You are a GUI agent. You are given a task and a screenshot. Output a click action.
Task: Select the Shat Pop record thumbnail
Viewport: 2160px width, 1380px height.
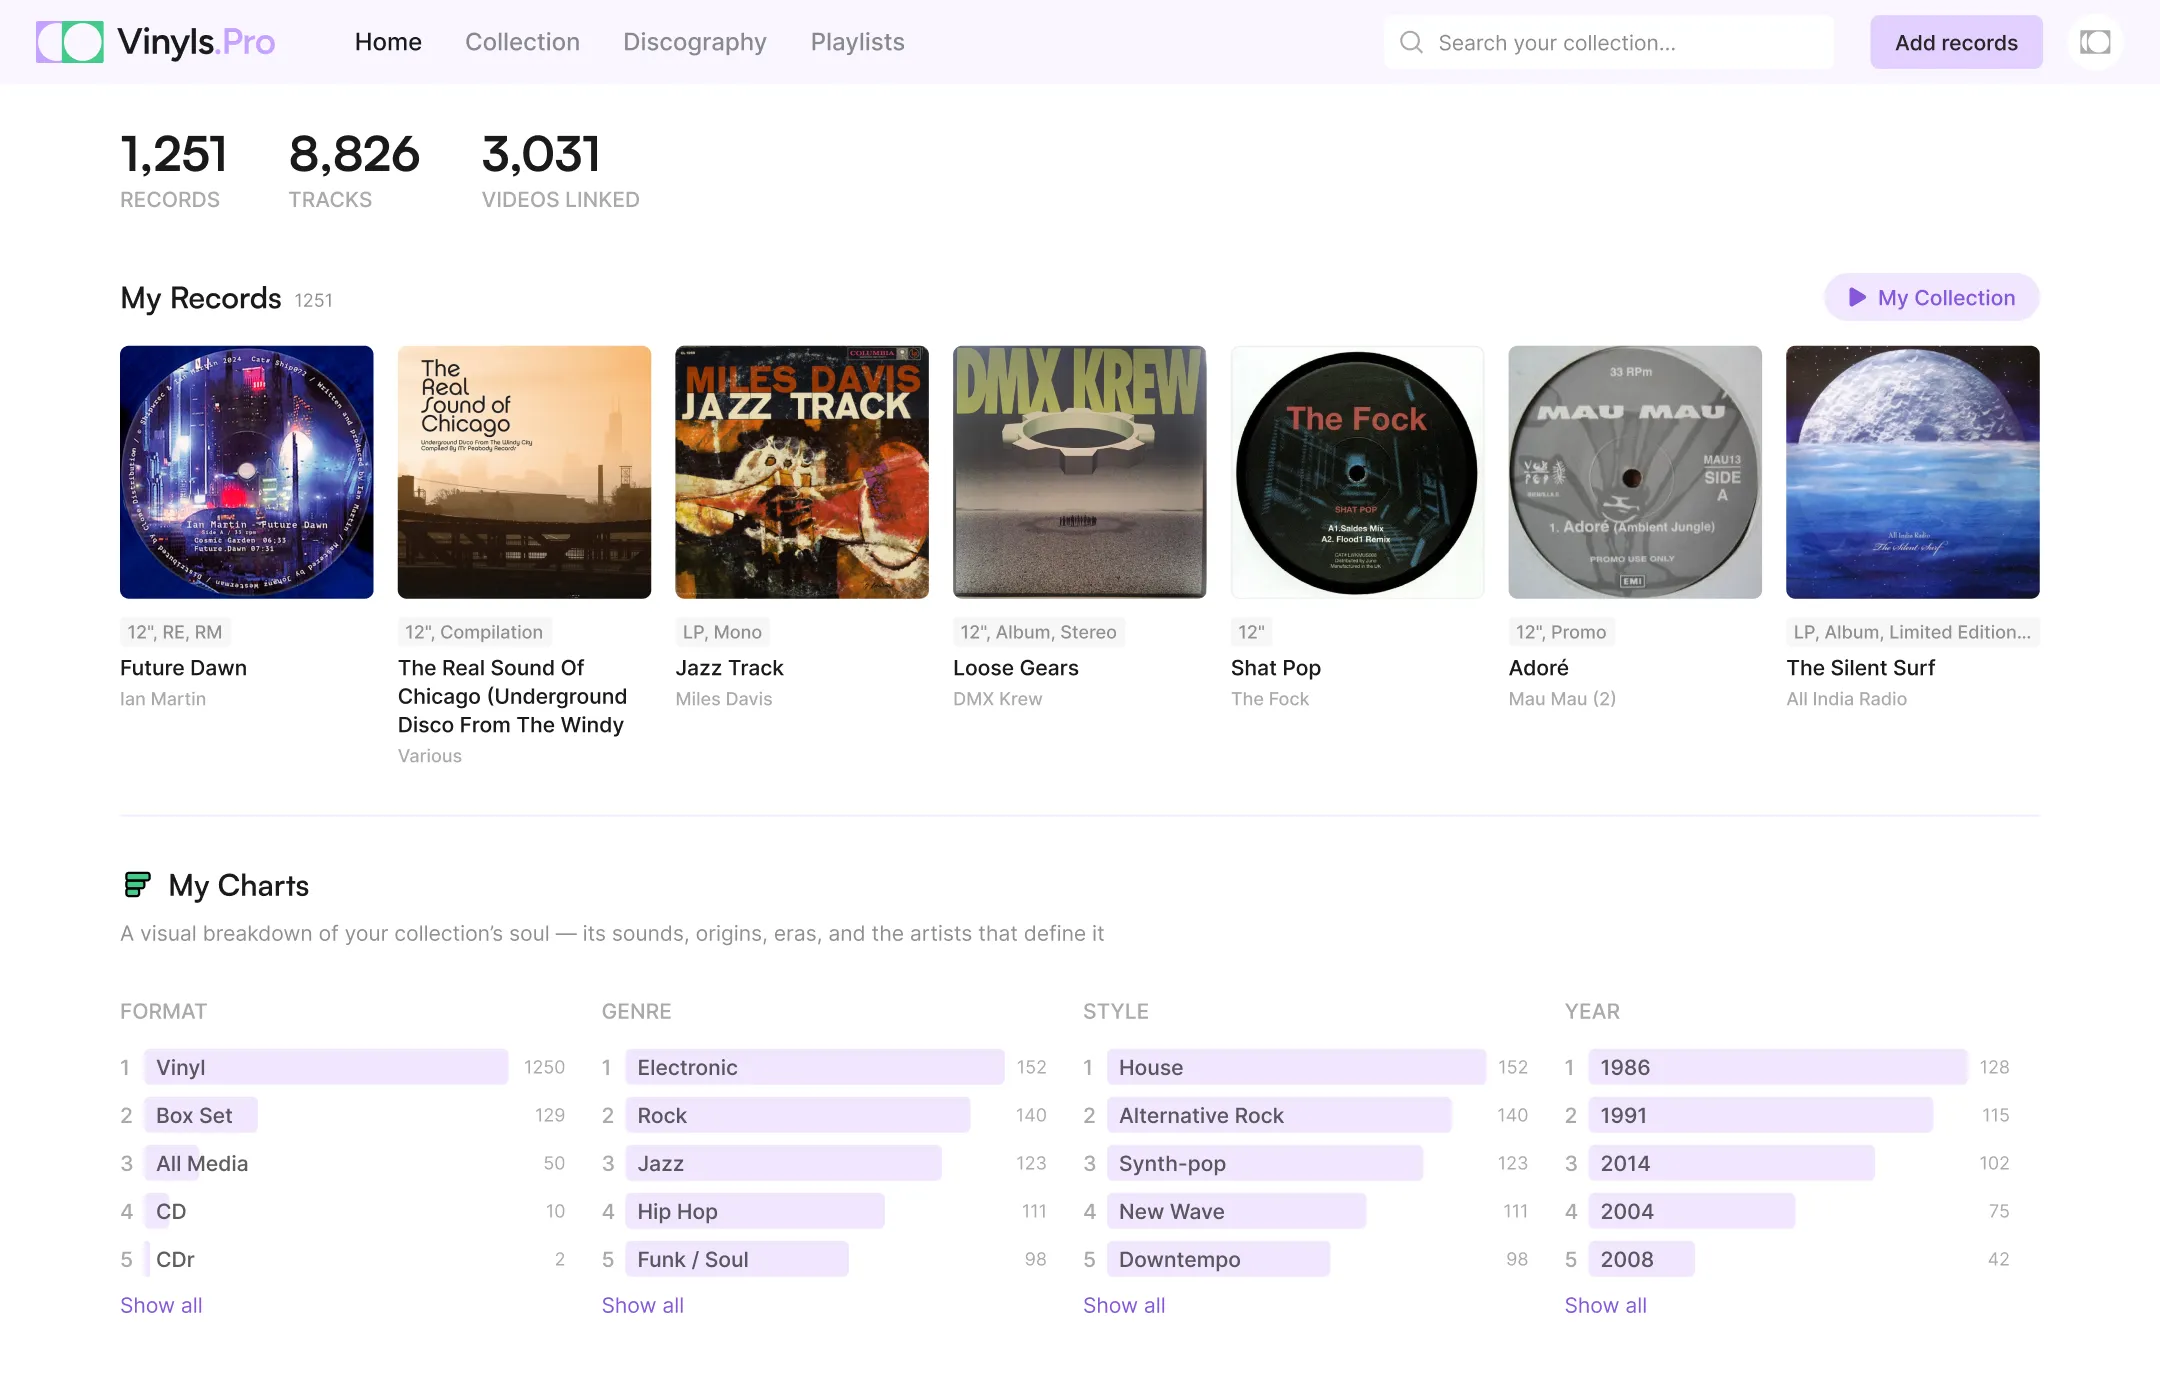click(1357, 472)
